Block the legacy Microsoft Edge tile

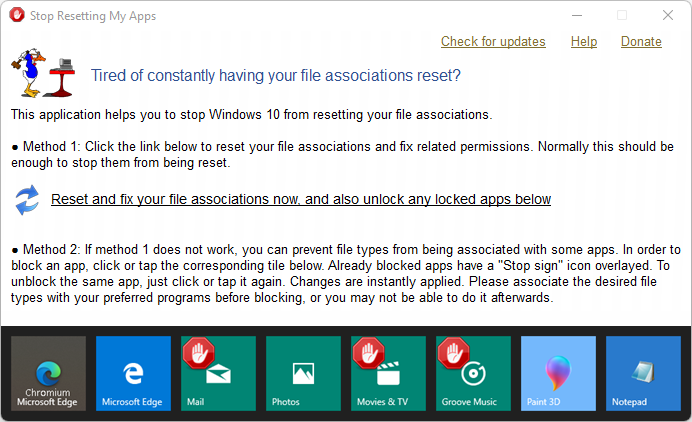[x=133, y=373]
